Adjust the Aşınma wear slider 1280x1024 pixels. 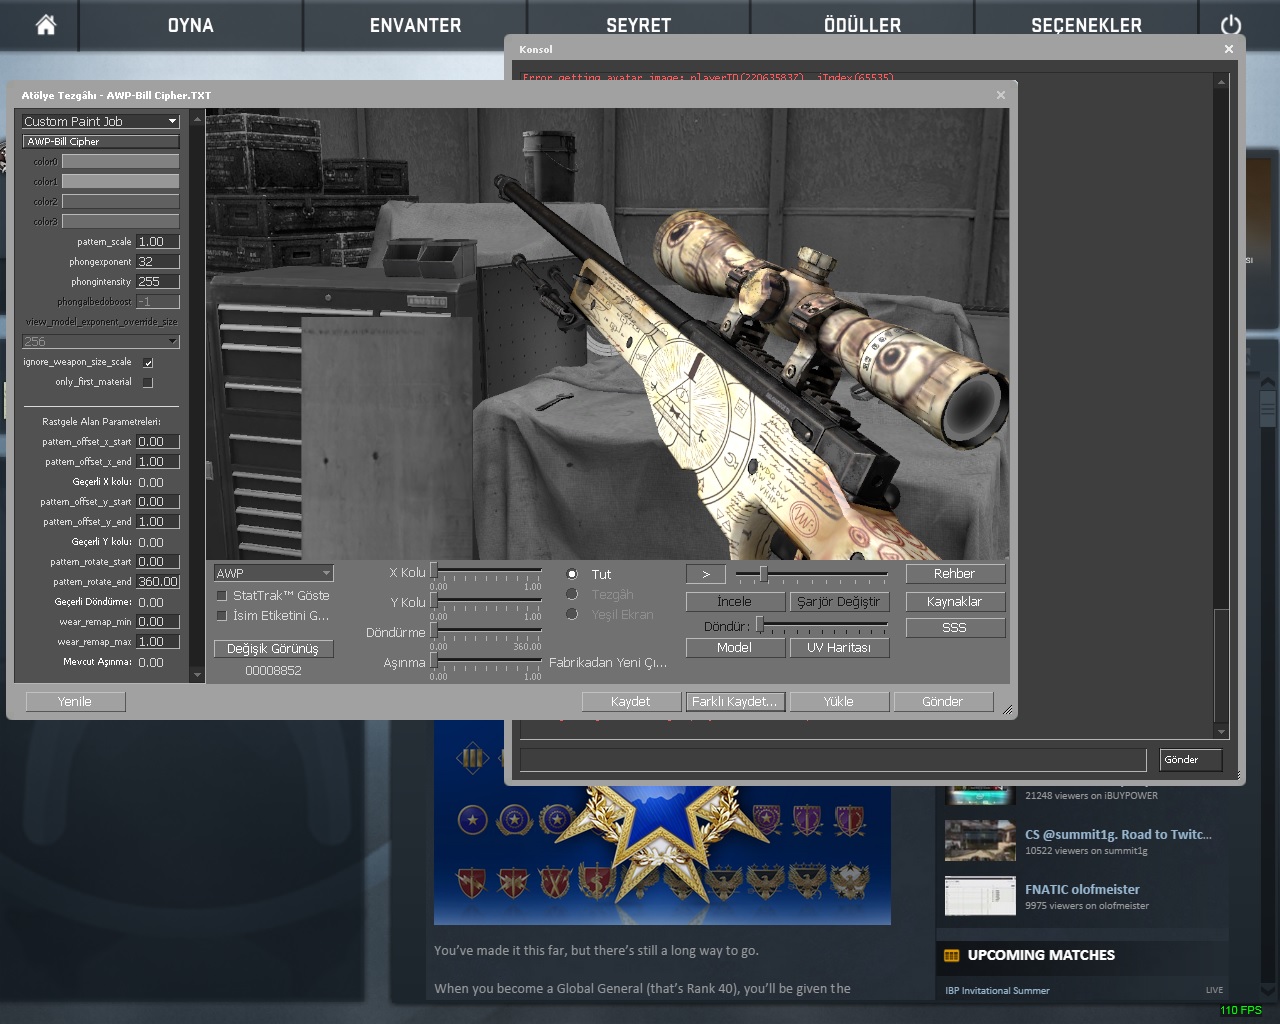pos(487,661)
